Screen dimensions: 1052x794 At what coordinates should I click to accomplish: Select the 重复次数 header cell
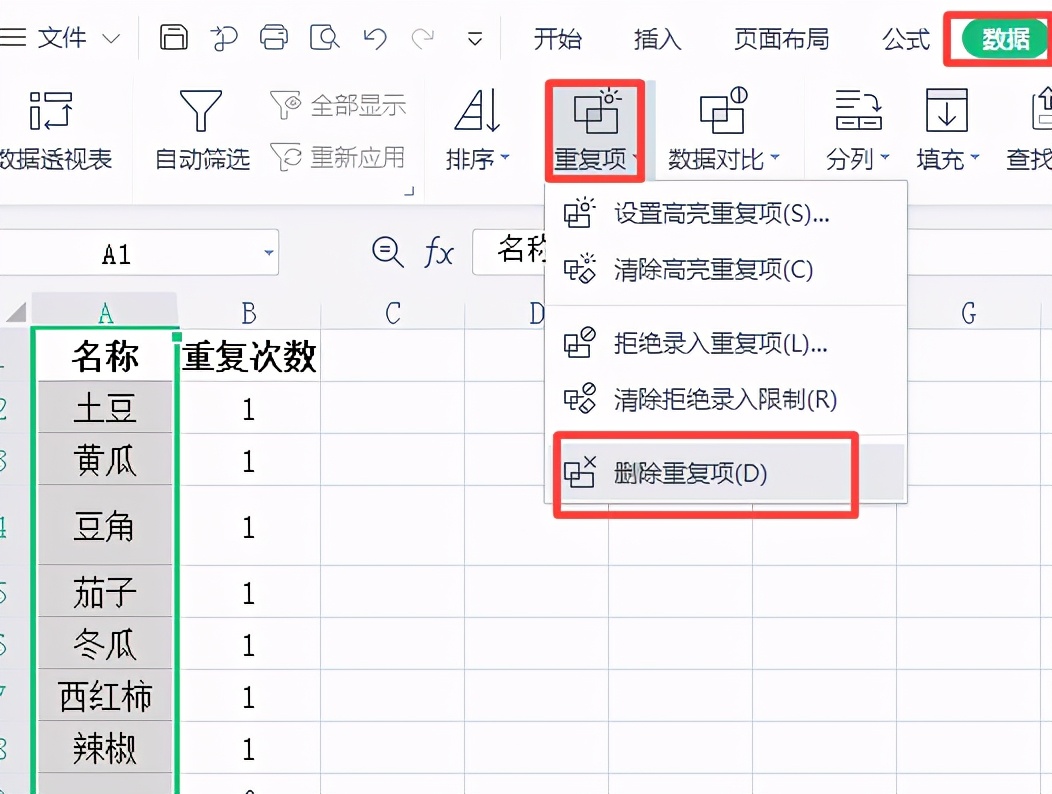click(249, 356)
